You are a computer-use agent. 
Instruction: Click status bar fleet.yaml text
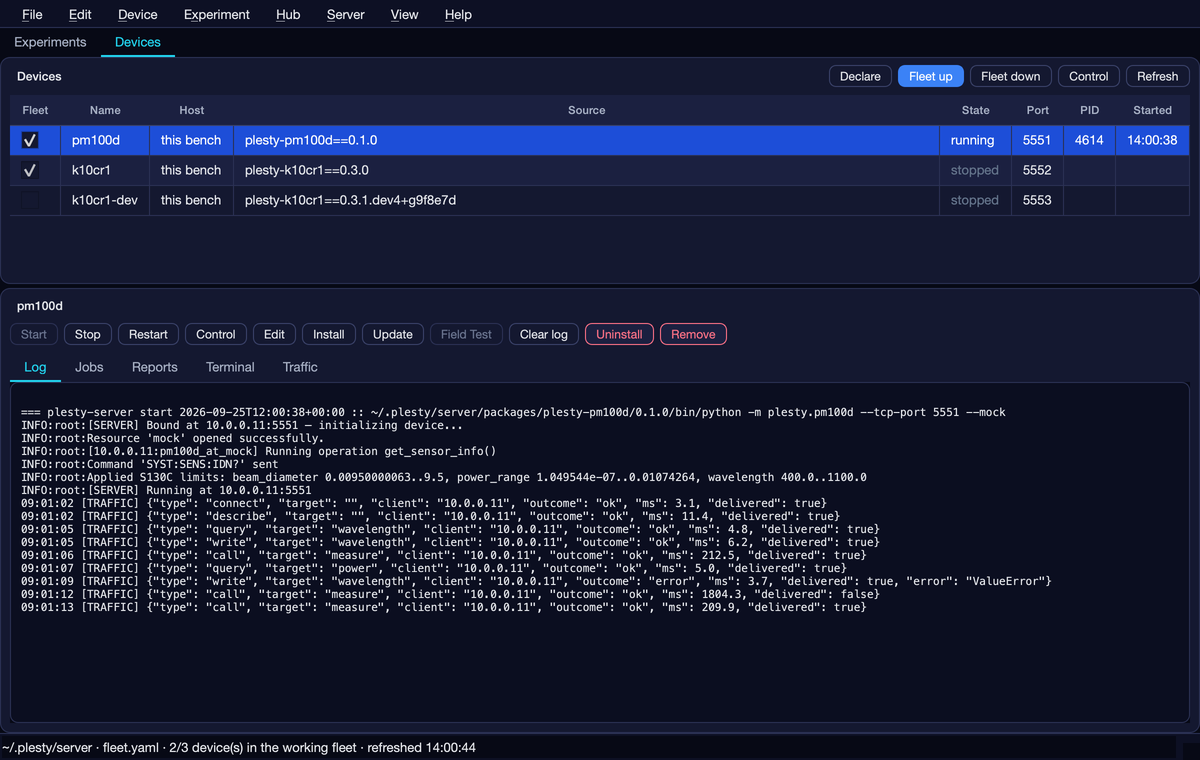130,748
